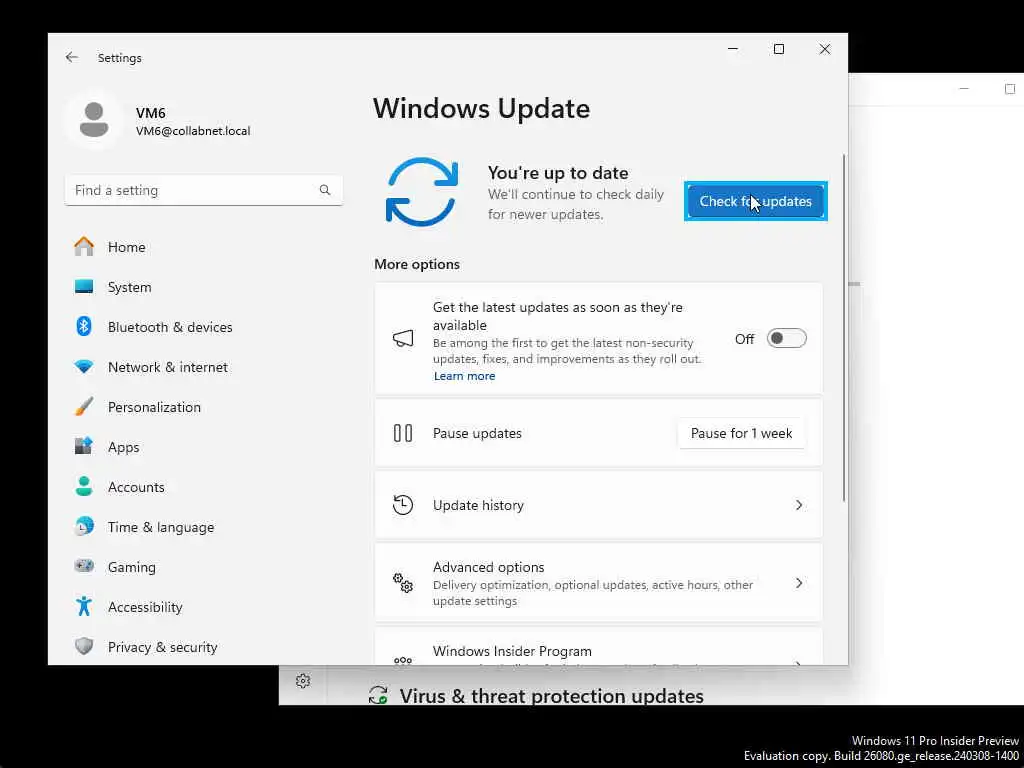The width and height of the screenshot is (1024, 768).
Task: Click the pause bars icon
Action: [x=403, y=433]
